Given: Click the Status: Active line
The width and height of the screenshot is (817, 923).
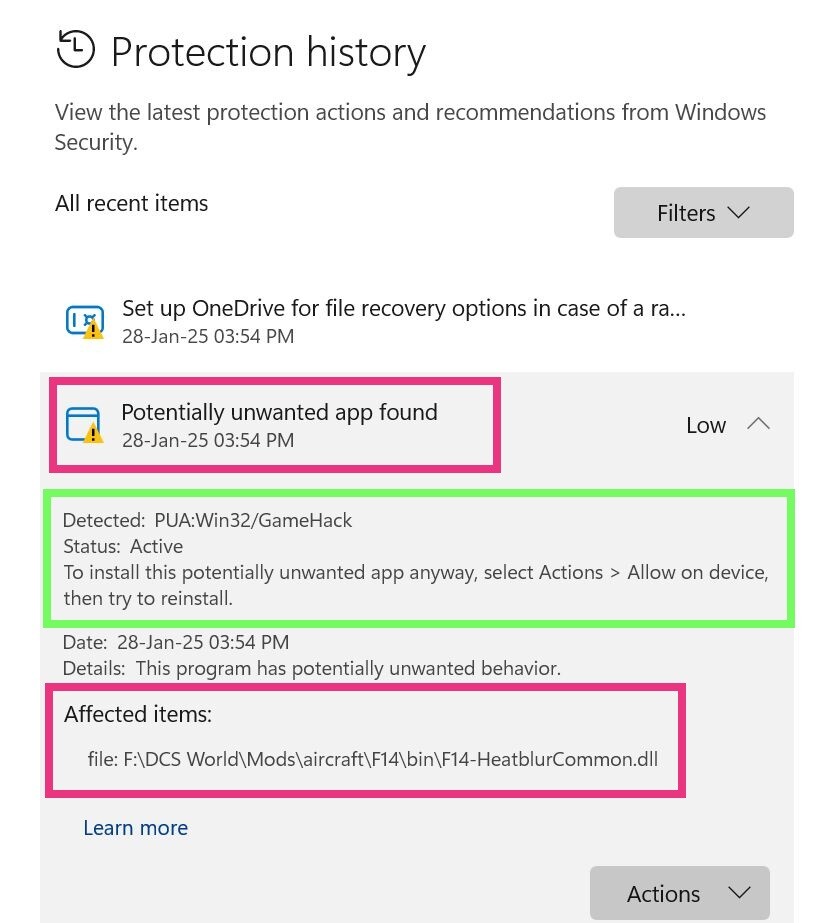Looking at the screenshot, I should coord(123,546).
